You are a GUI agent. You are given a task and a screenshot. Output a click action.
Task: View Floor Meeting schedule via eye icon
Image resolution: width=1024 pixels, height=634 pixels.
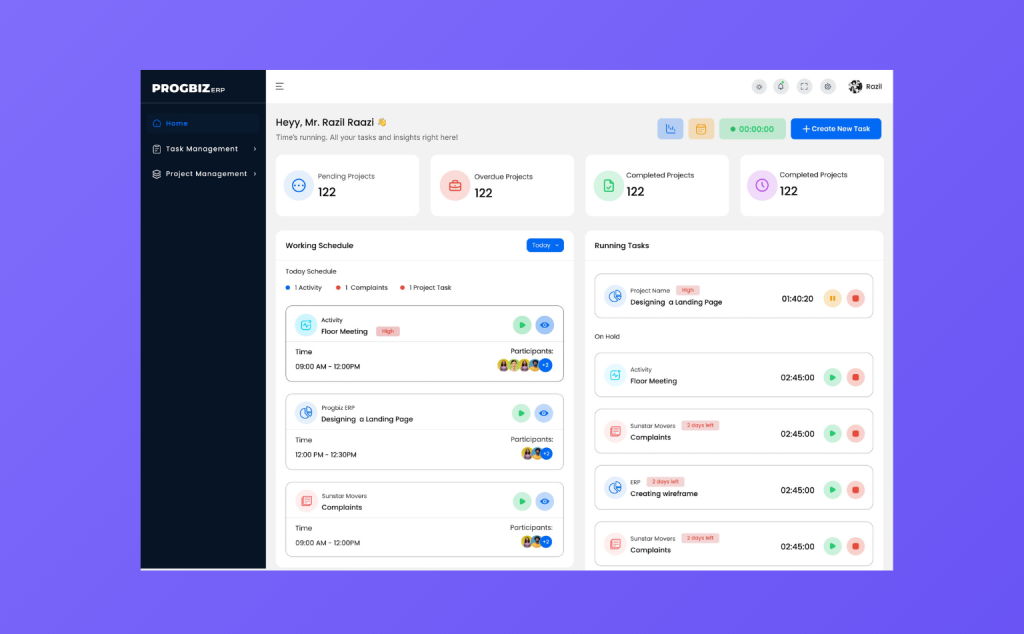pos(544,325)
